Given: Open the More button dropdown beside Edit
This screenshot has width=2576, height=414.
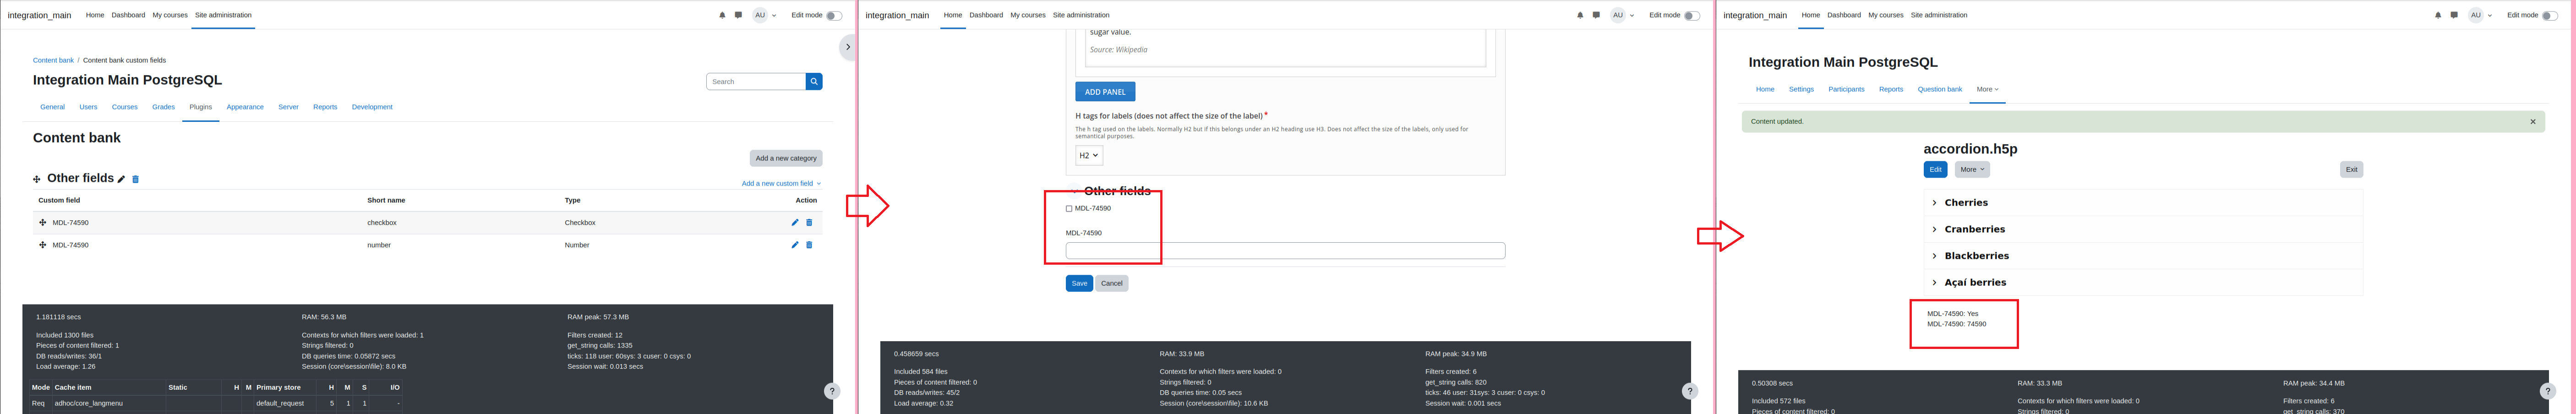Looking at the screenshot, I should (1972, 169).
